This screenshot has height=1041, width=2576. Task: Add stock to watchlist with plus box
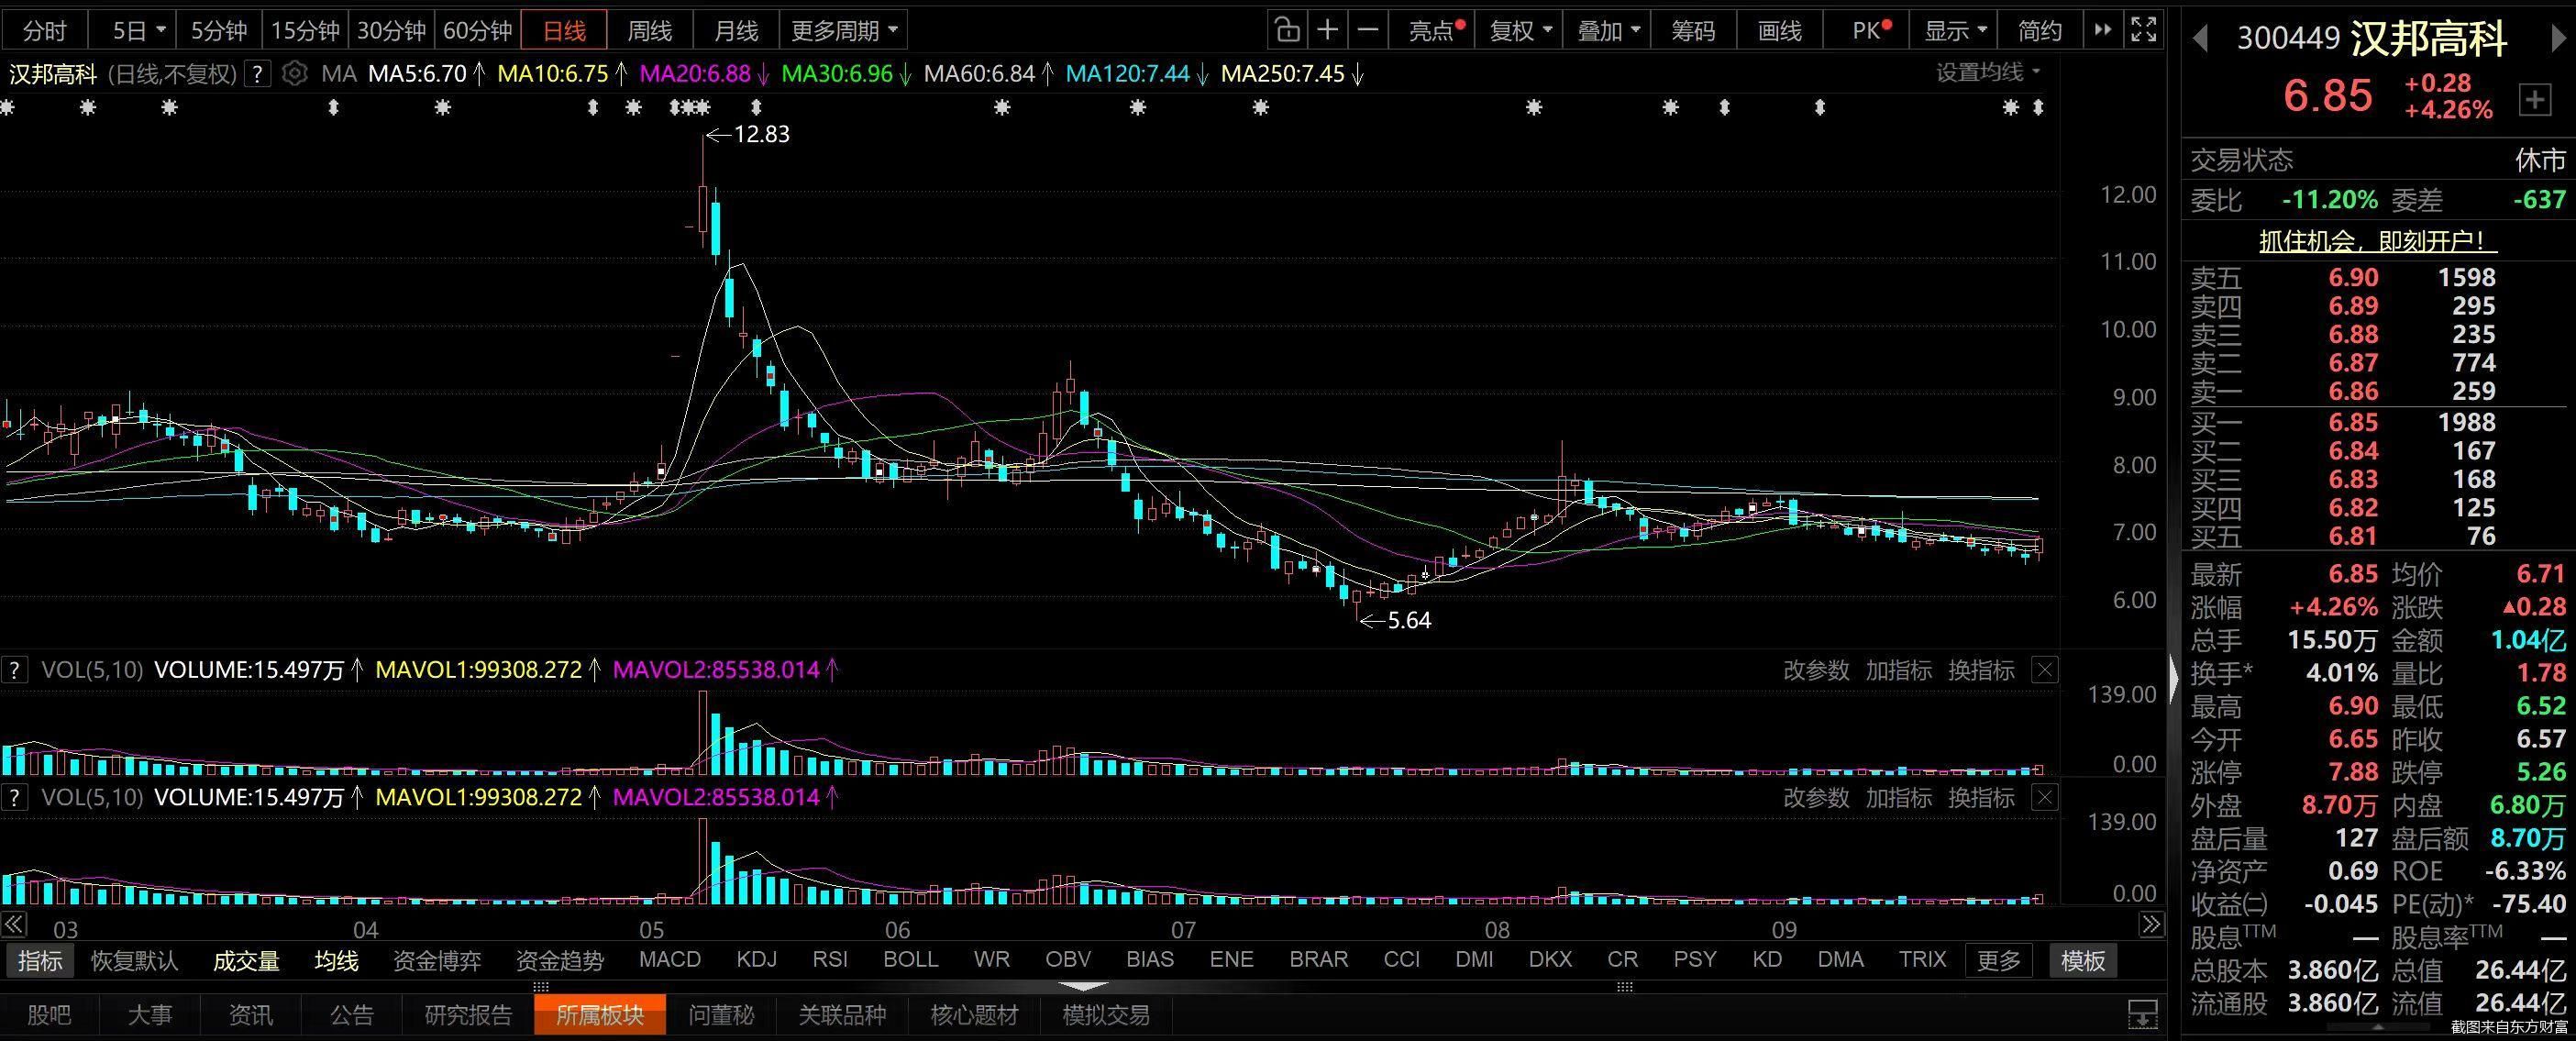pos(2535,100)
